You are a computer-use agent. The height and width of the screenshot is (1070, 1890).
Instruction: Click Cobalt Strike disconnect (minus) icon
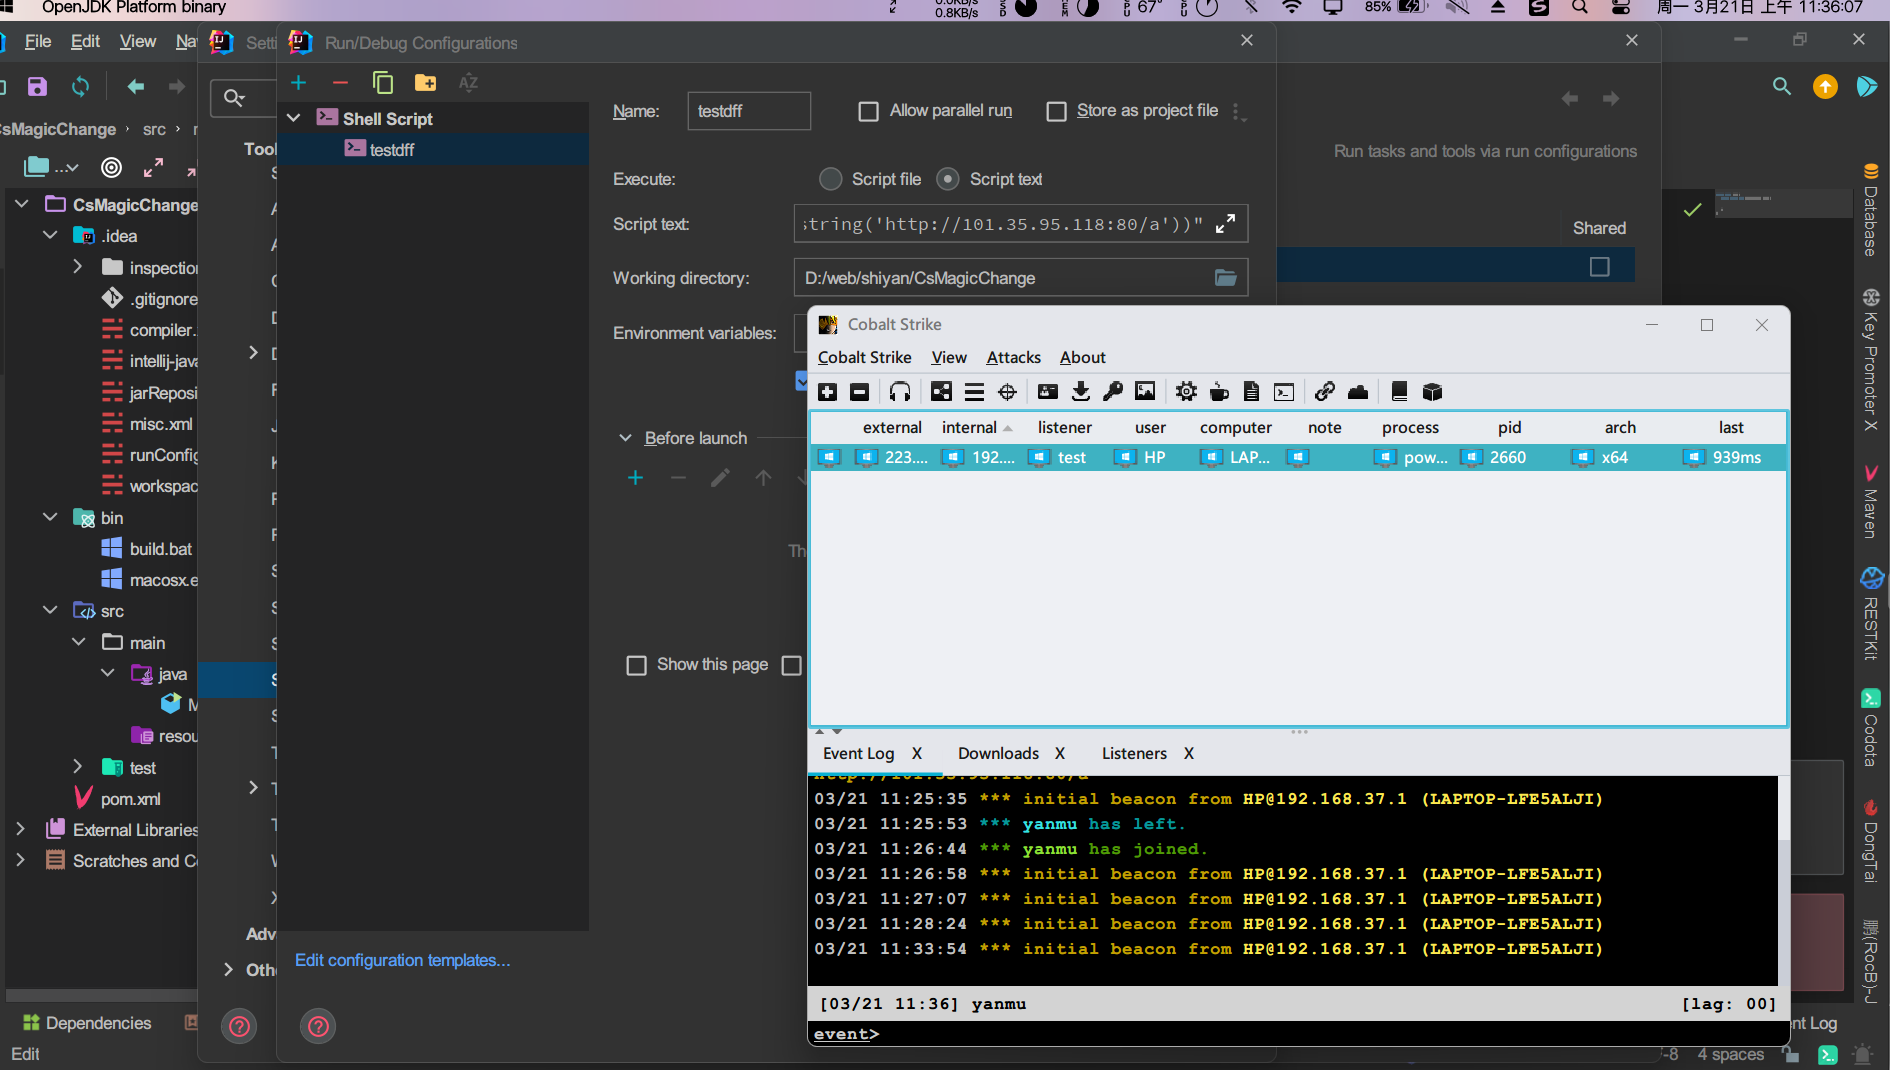point(859,392)
